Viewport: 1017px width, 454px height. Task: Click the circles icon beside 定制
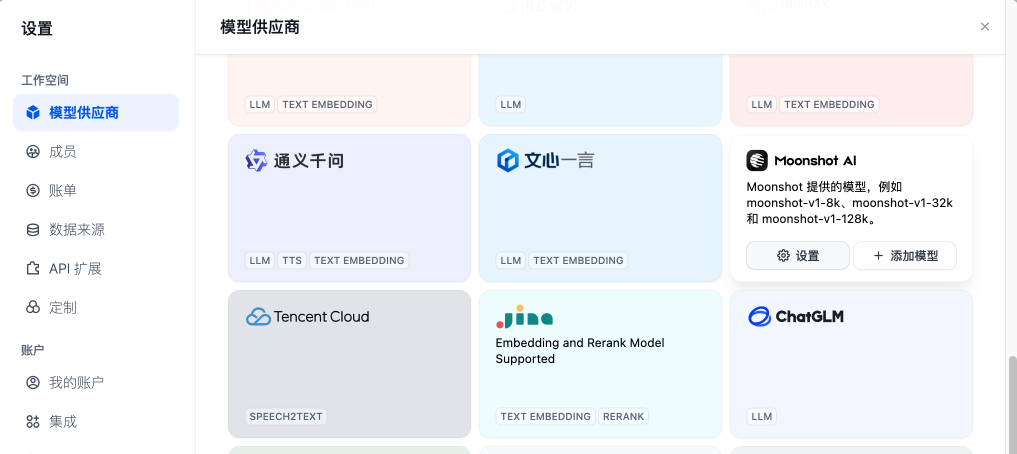[33, 307]
